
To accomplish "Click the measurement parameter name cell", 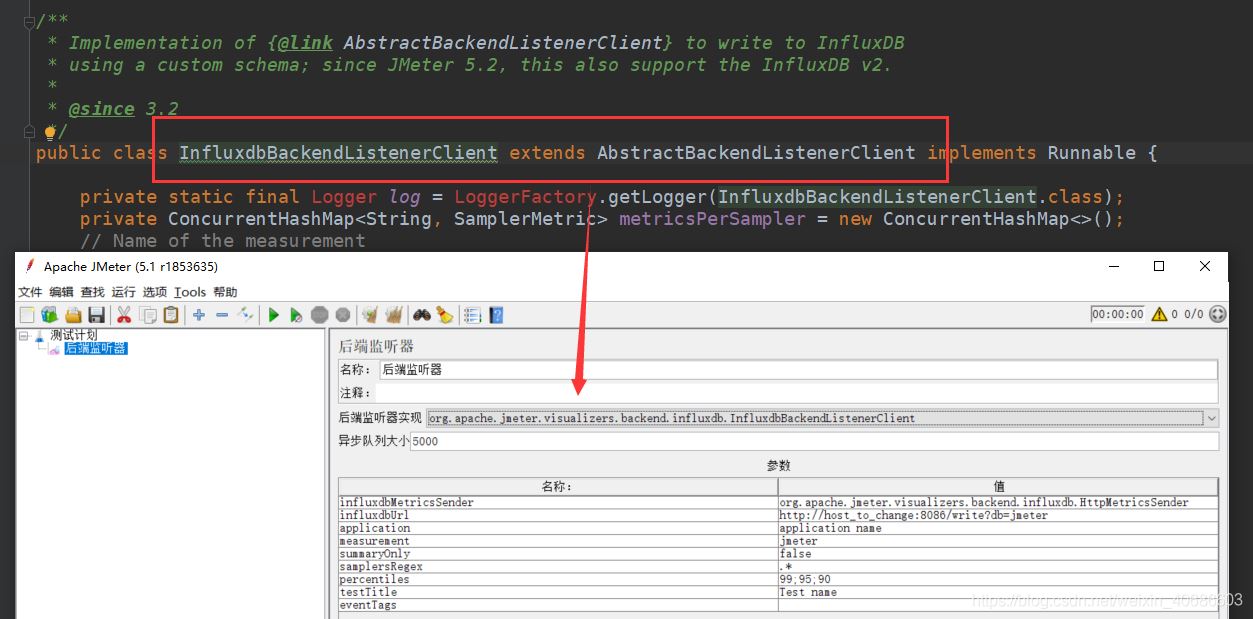I will [558, 541].
